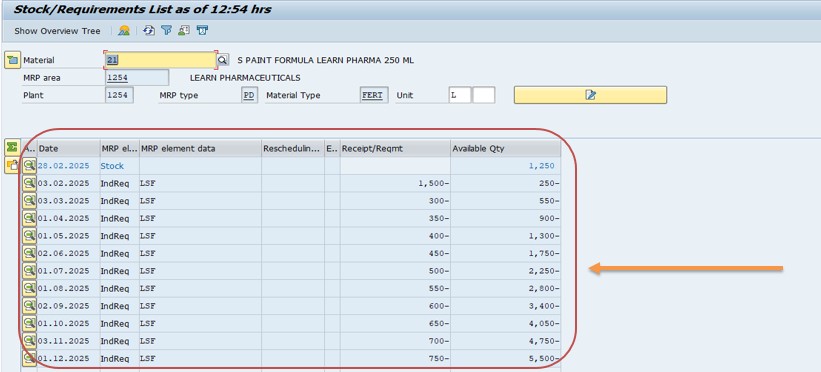This screenshot has height=372, width=821.
Task: Click the wide pencil edit button
Action: point(590,95)
